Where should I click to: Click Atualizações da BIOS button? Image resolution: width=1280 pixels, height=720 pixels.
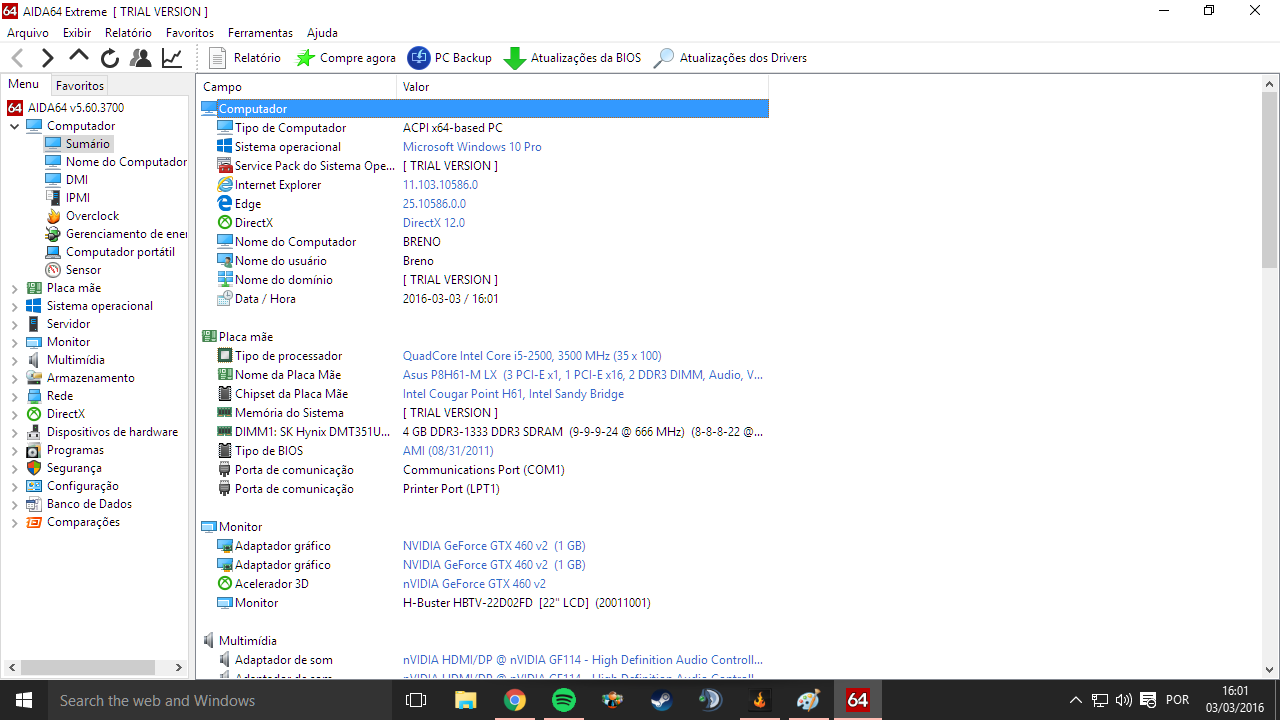(x=572, y=58)
